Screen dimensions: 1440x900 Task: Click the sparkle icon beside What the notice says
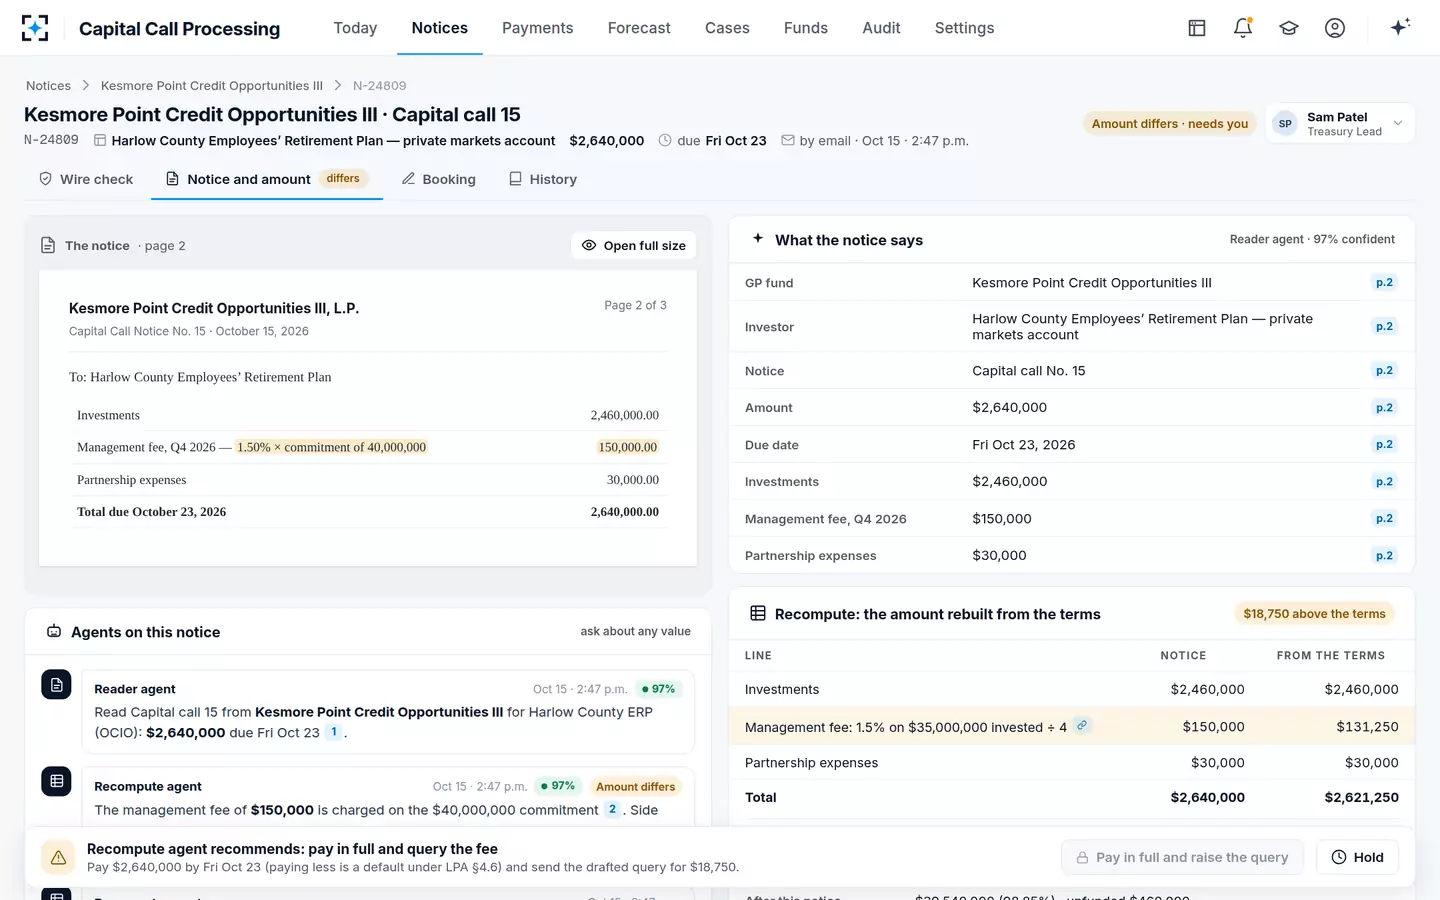(x=758, y=239)
